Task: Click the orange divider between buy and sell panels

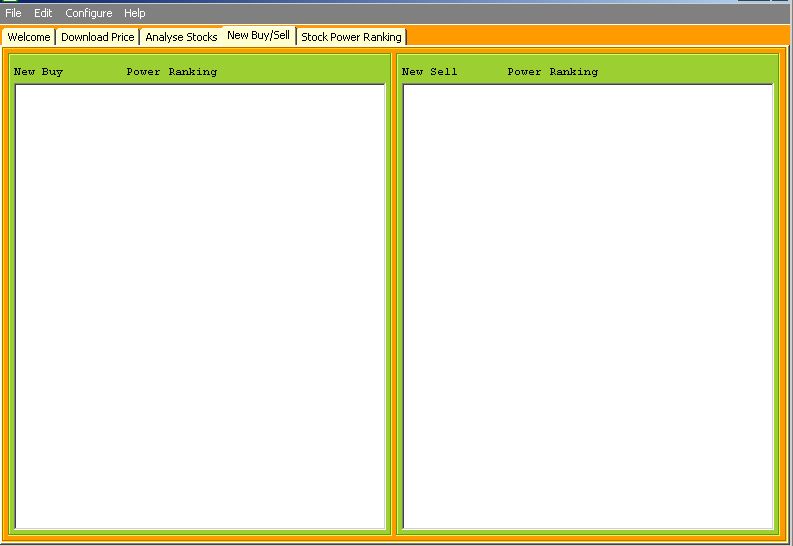Action: click(394, 300)
